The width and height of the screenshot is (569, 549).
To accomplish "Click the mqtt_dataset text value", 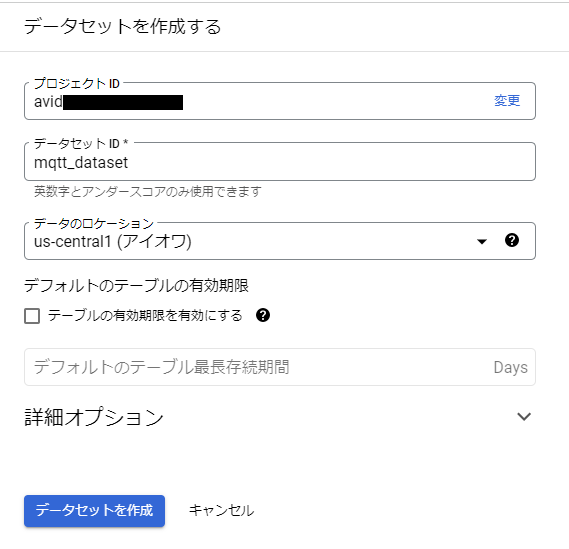I will tap(81, 163).
